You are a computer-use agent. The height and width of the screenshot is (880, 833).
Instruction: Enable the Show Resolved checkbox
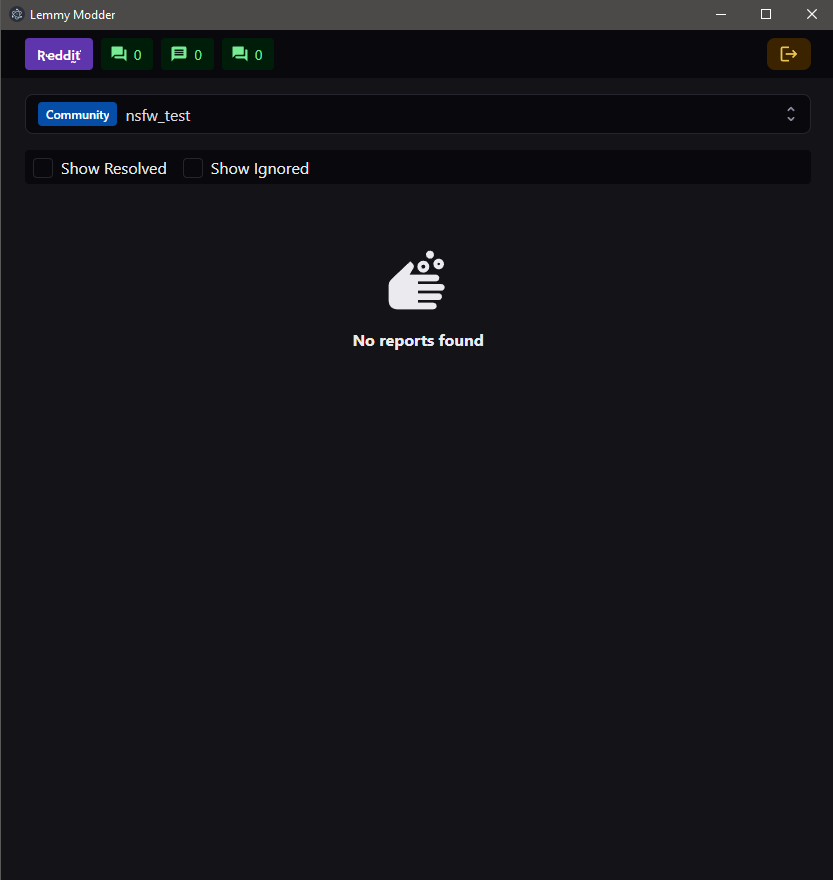point(43,168)
